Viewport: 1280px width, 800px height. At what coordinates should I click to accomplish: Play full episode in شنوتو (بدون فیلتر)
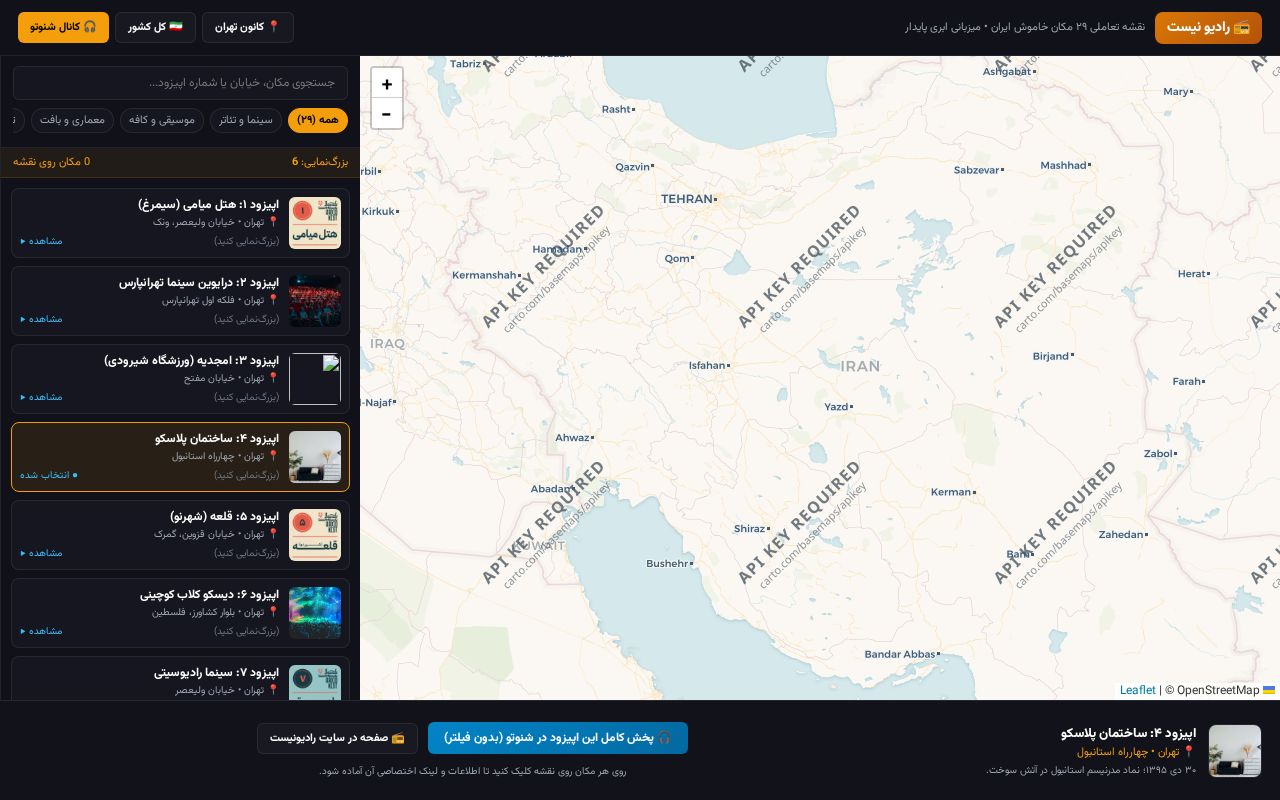558,738
